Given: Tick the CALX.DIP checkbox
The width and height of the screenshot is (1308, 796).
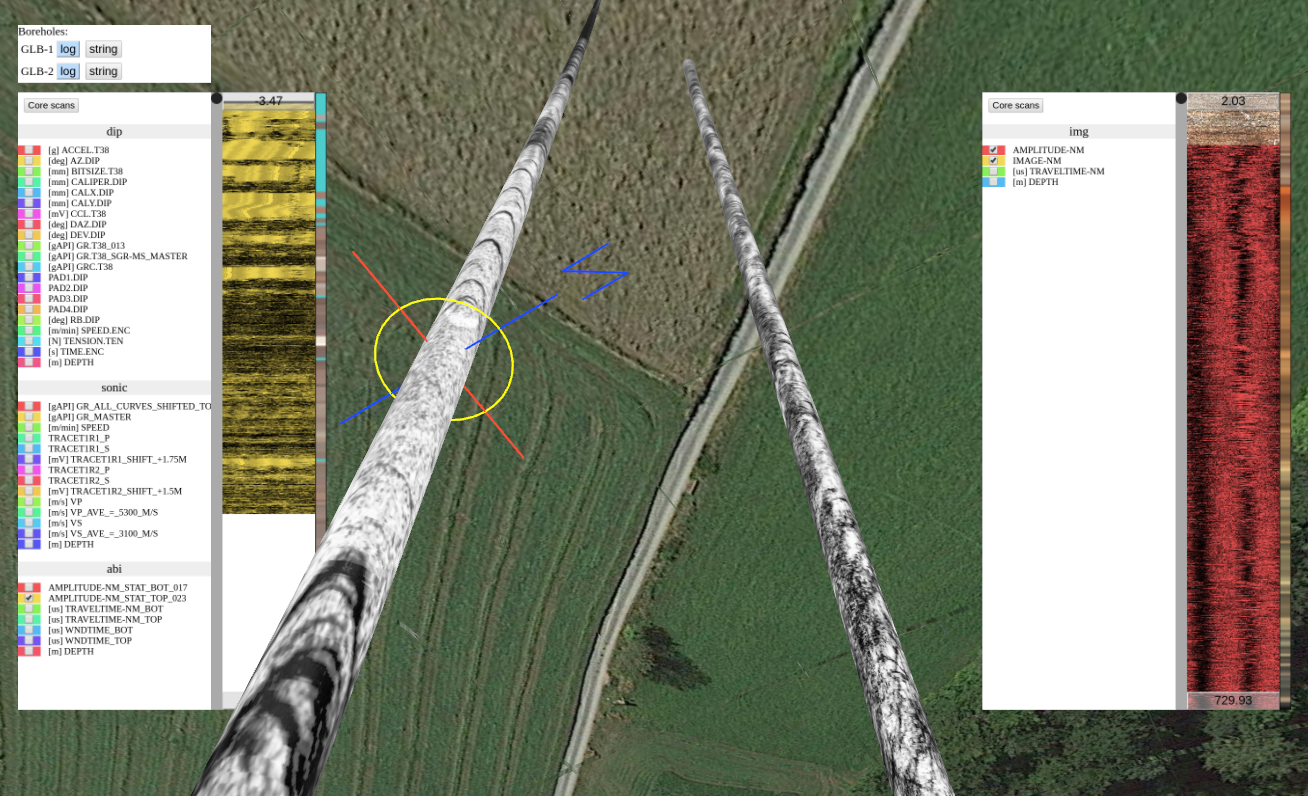Looking at the screenshot, I should [x=30, y=192].
